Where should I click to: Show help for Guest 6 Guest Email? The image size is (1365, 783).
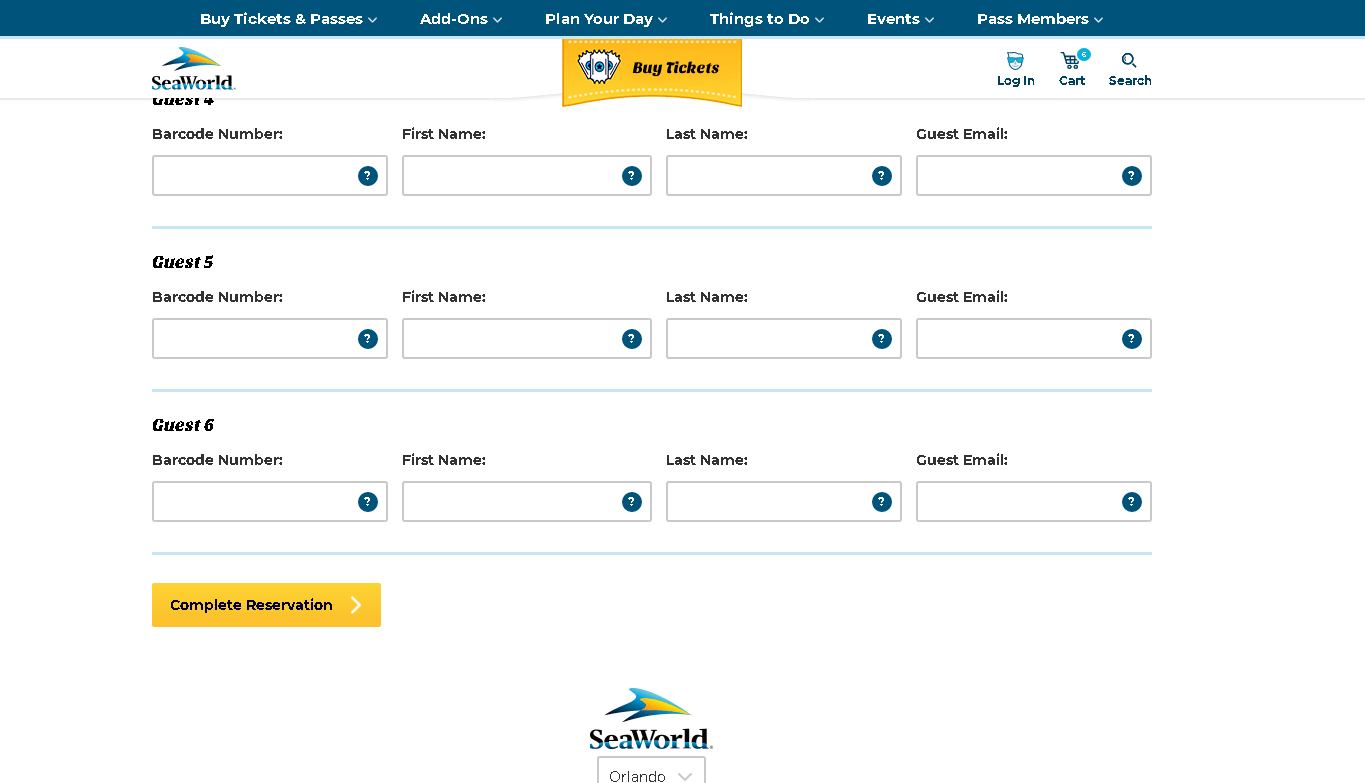pos(1132,502)
